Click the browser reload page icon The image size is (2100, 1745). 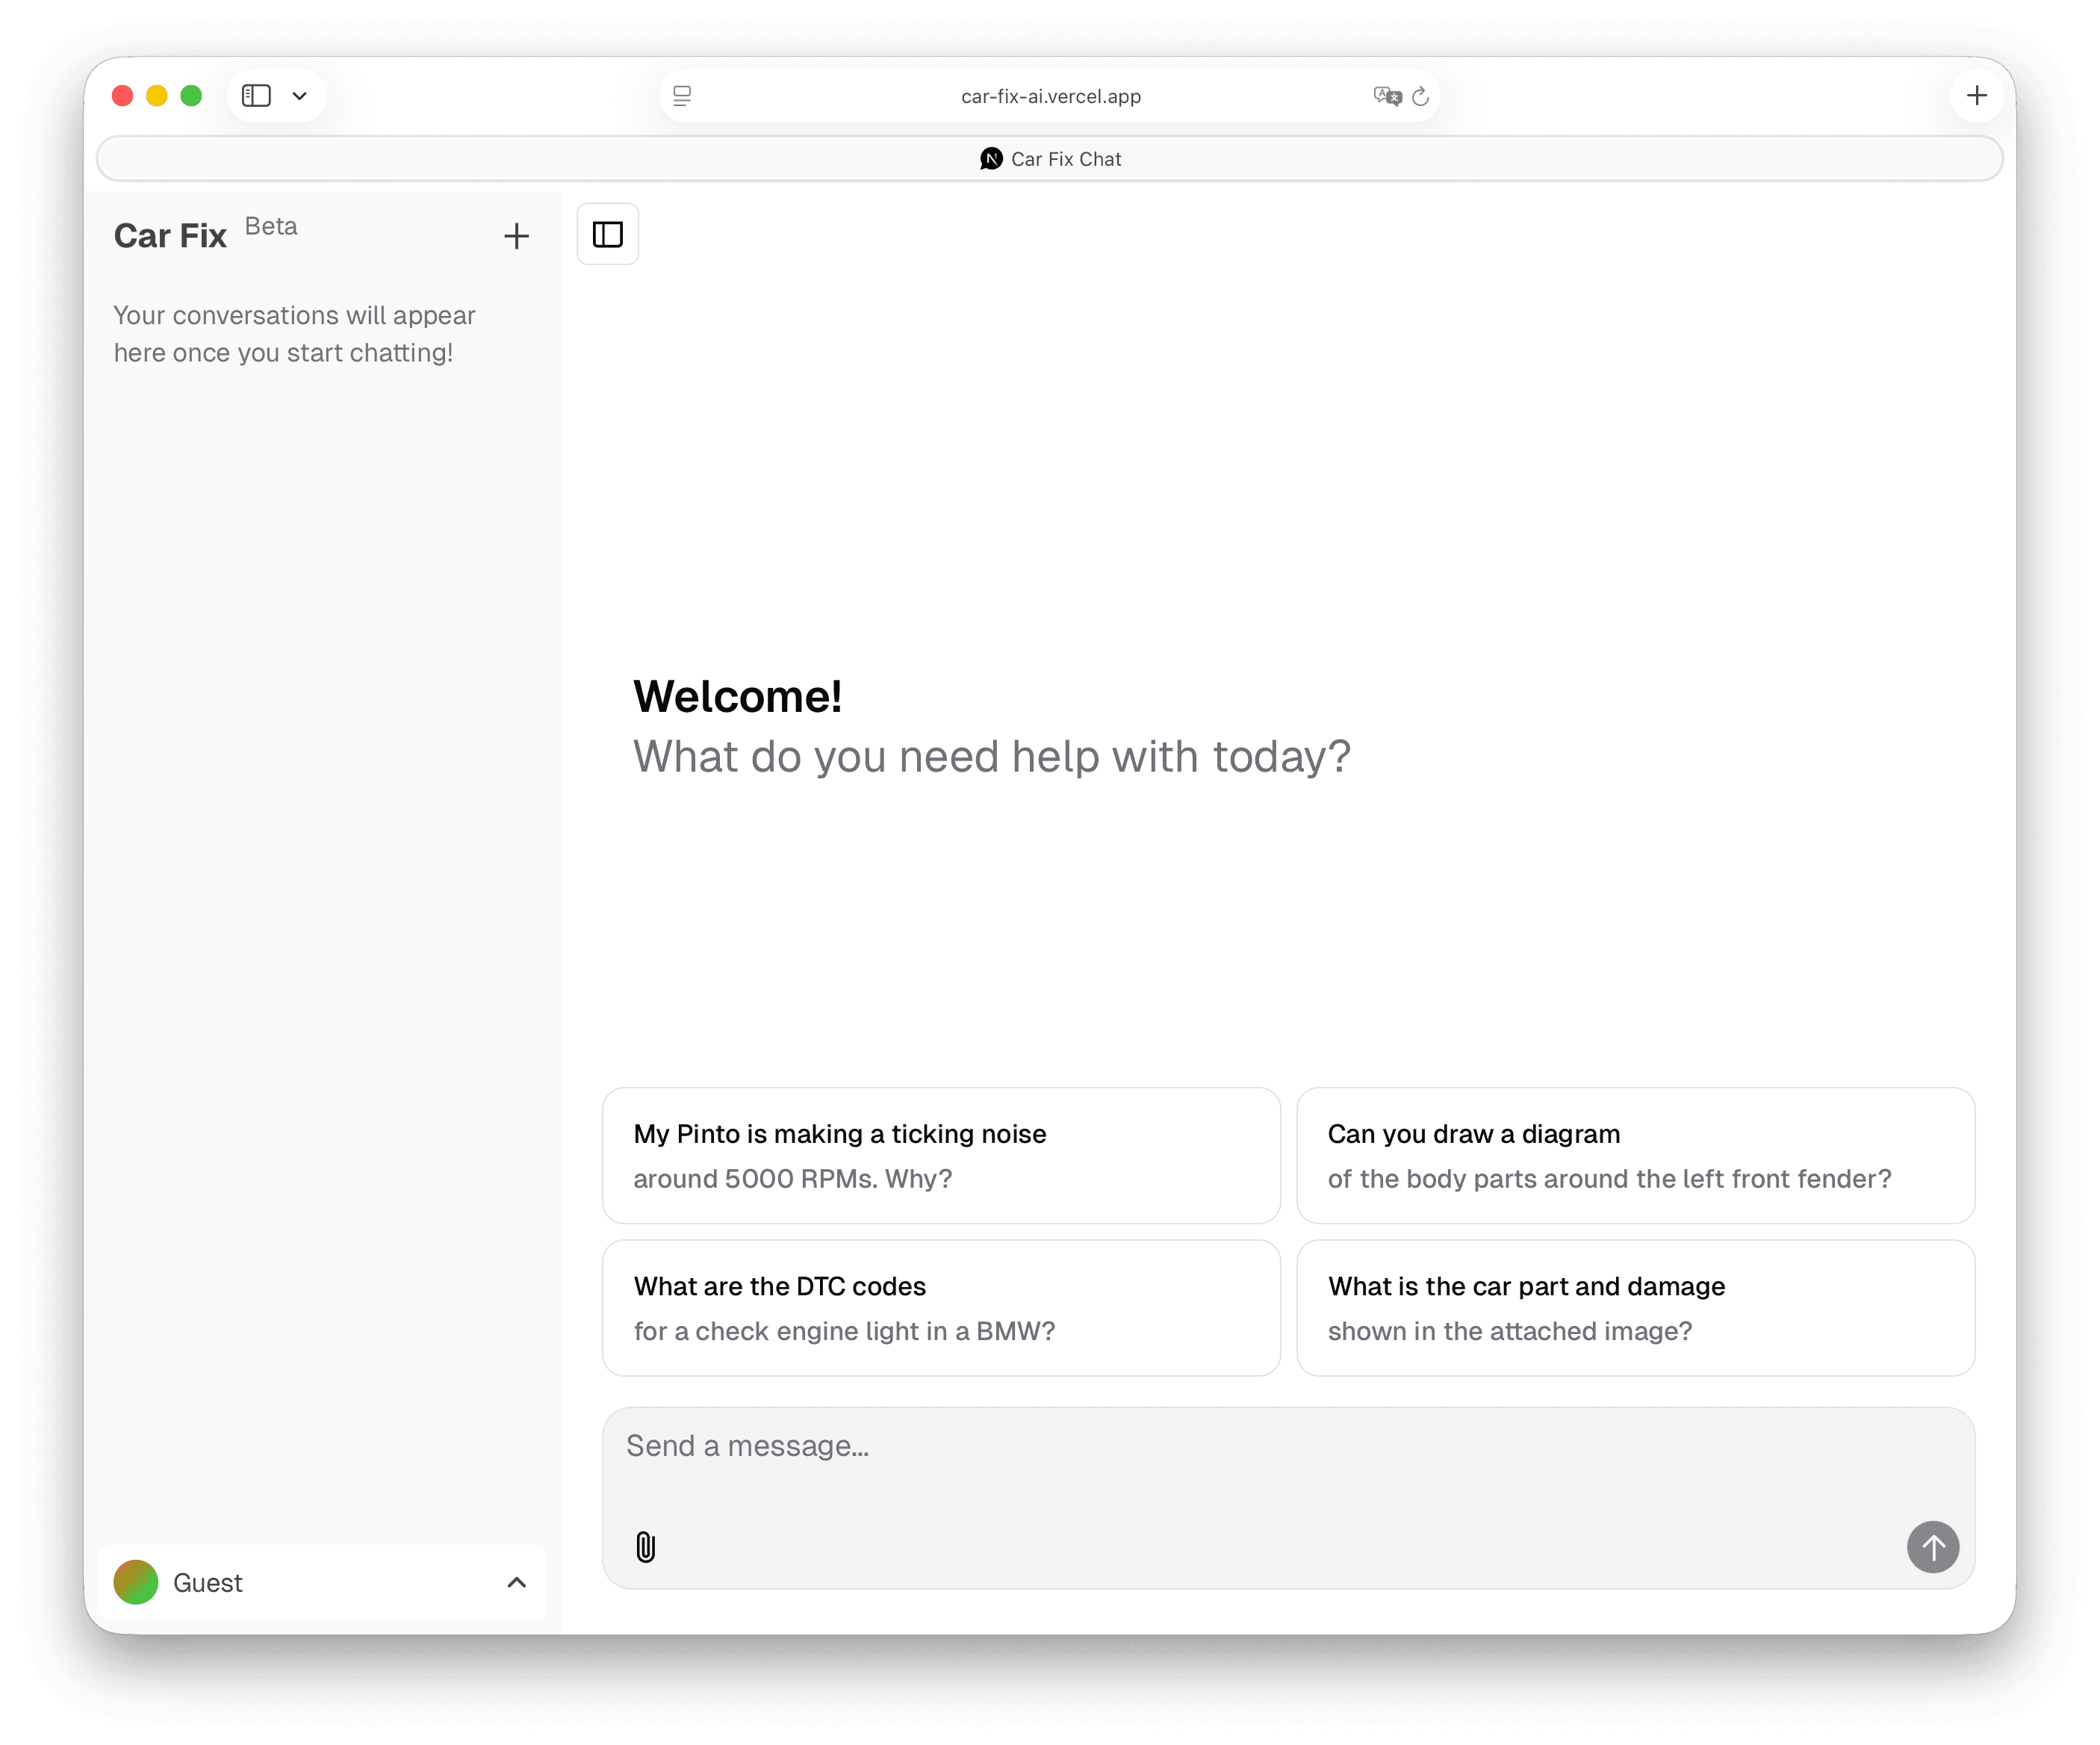[x=1420, y=96]
